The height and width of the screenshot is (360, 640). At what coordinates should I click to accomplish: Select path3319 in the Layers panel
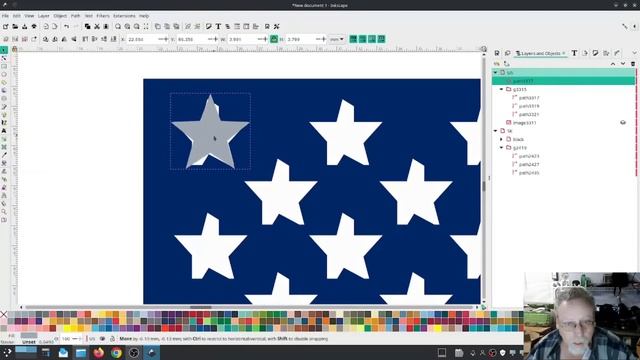529,106
